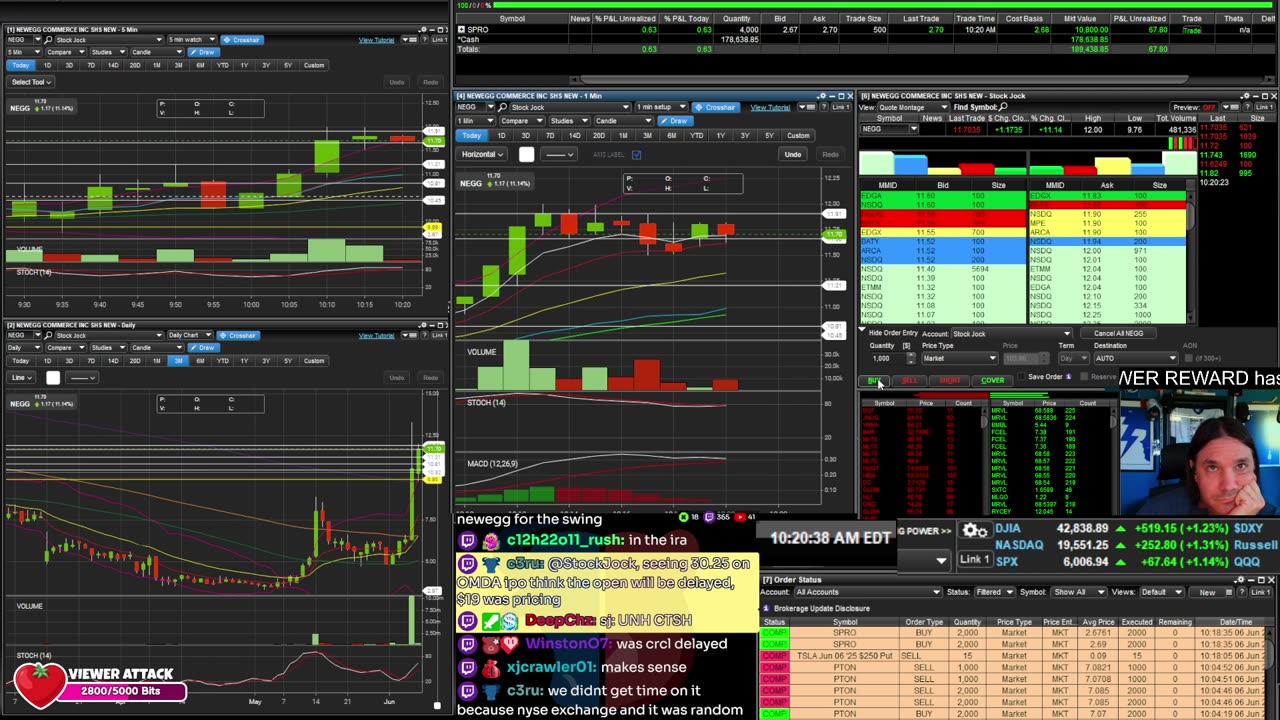The height and width of the screenshot is (720, 1280).
Task: Click the Save Order info icon
Action: coord(1068,377)
